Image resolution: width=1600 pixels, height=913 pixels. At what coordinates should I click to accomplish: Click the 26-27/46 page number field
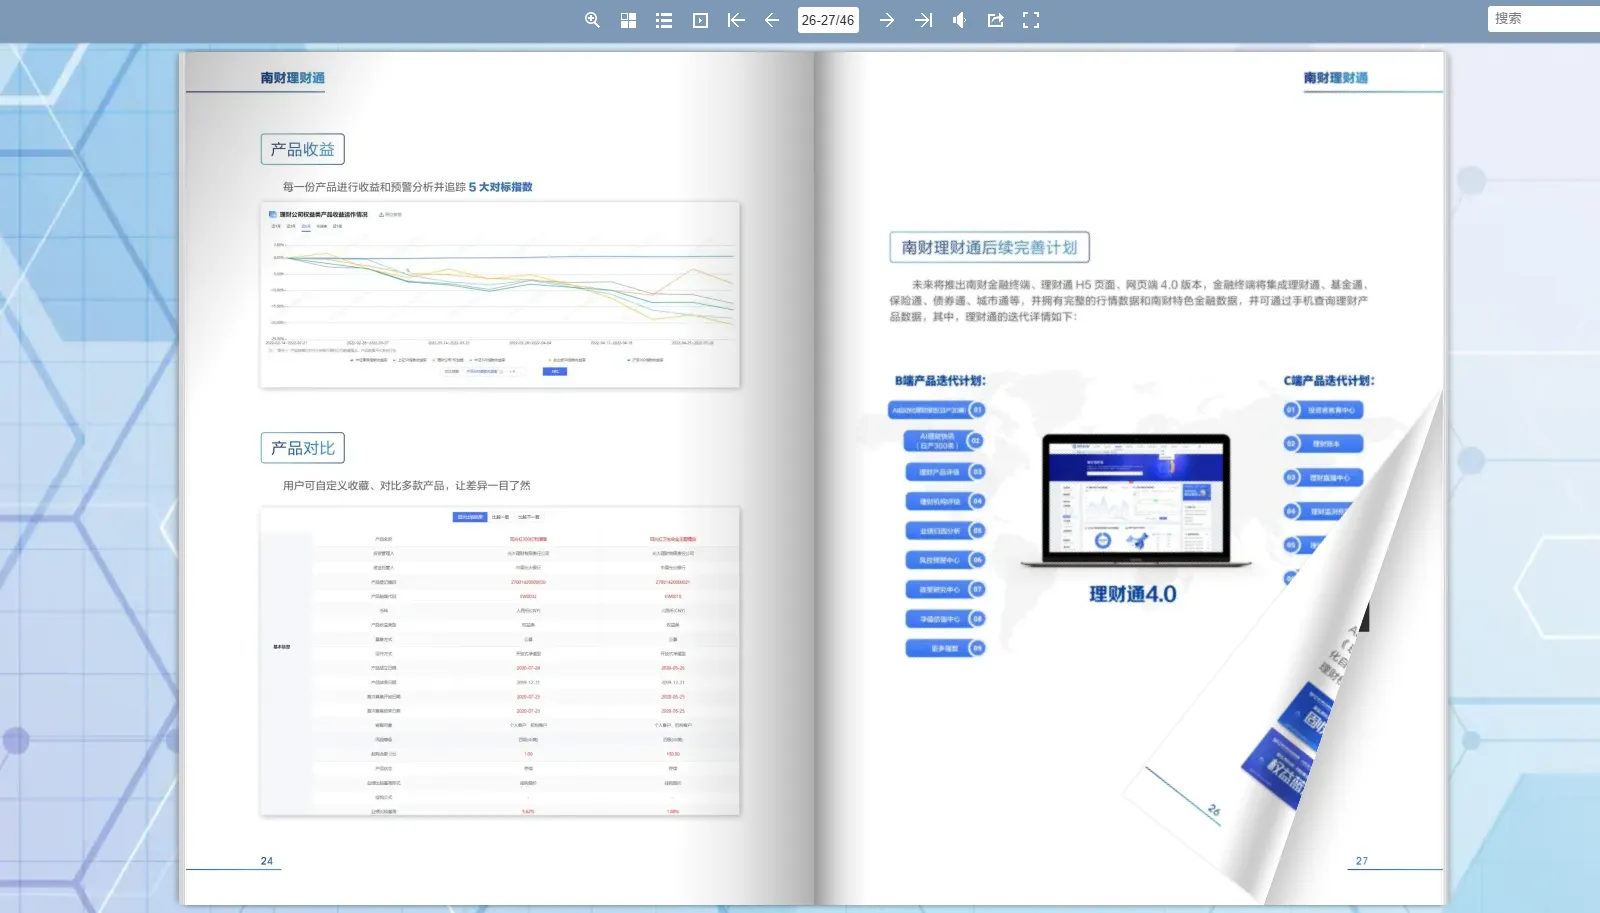click(x=828, y=20)
